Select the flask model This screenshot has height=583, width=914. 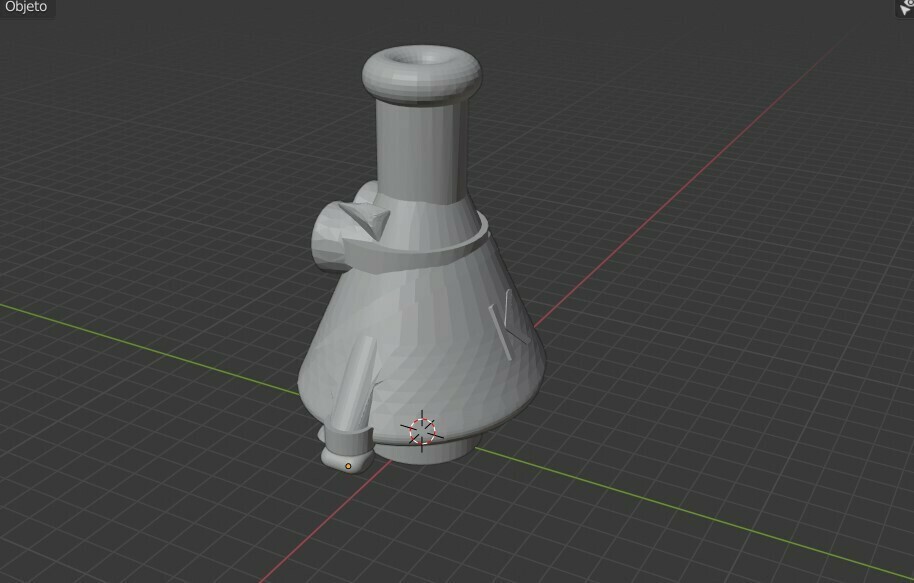pos(430,330)
